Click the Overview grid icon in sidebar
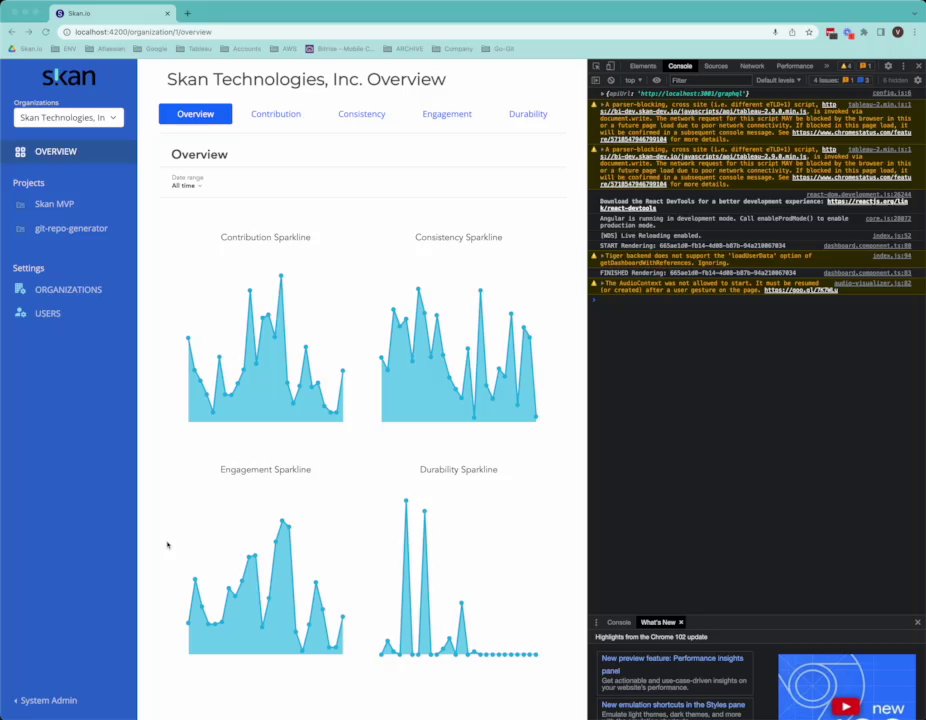Viewport: 926px width, 720px height. pos(20,152)
